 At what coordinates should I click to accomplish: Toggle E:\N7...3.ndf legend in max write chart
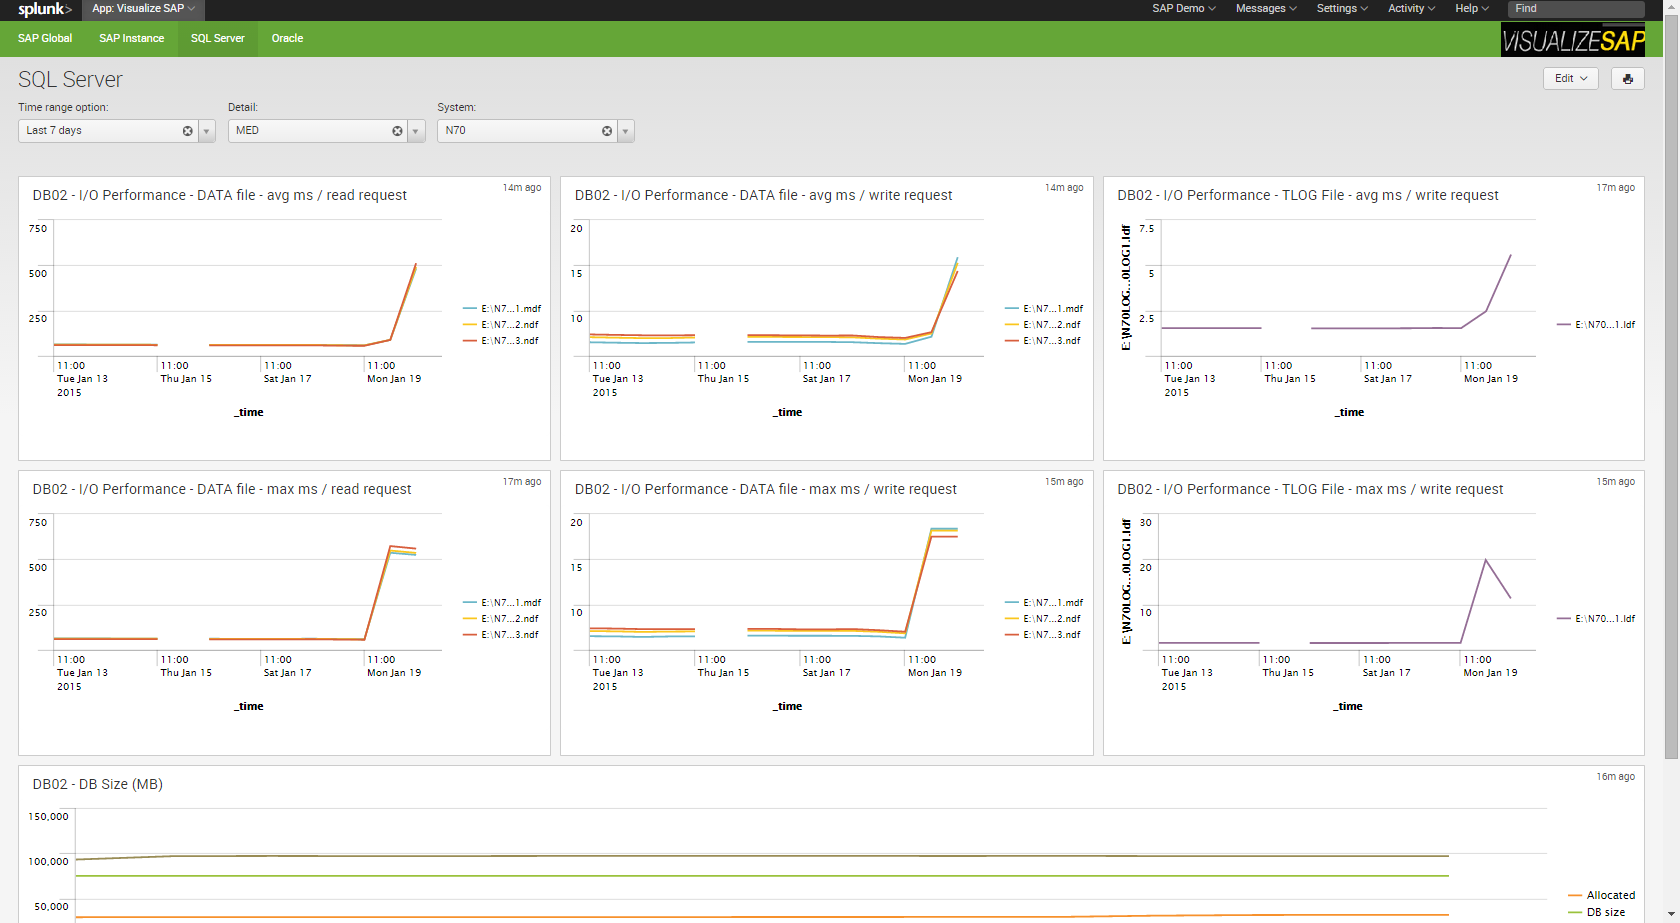1043,635
